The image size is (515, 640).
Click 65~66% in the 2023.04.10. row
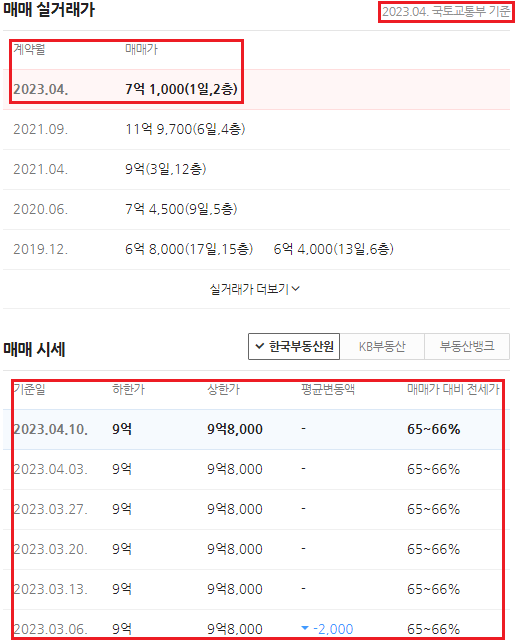tap(434, 429)
